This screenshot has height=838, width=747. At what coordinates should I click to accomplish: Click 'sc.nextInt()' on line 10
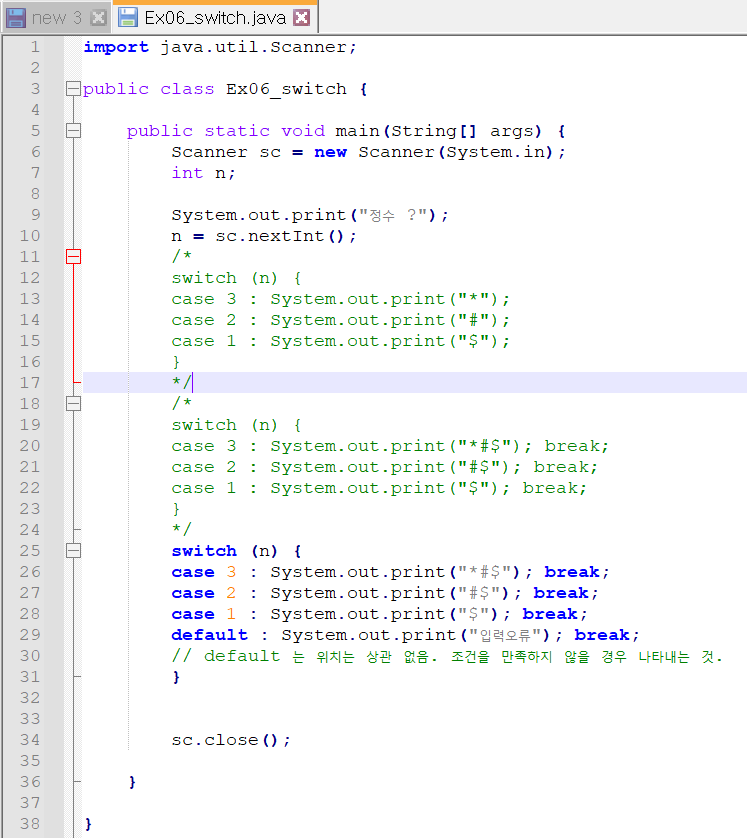coord(279,236)
